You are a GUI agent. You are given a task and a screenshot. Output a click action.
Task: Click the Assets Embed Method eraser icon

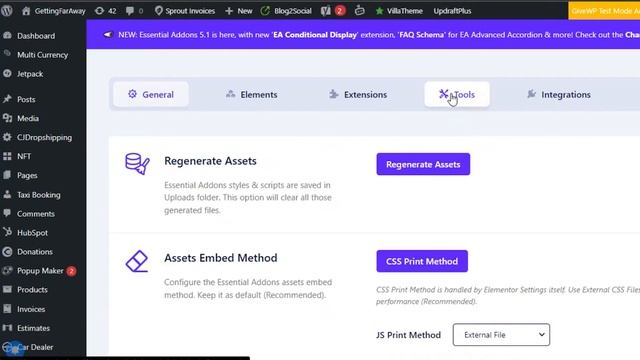pyautogui.click(x=137, y=261)
